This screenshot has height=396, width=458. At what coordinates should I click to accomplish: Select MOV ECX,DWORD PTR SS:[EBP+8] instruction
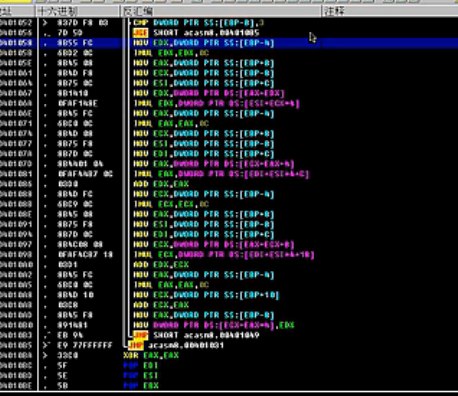pyautogui.click(x=204, y=134)
